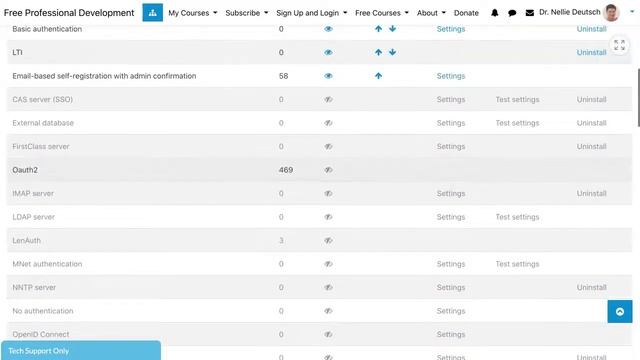Enable LDAP server eye icon

pyautogui.click(x=328, y=217)
